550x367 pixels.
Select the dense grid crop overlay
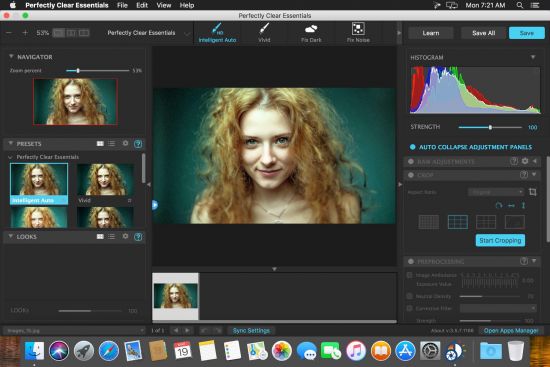429,222
